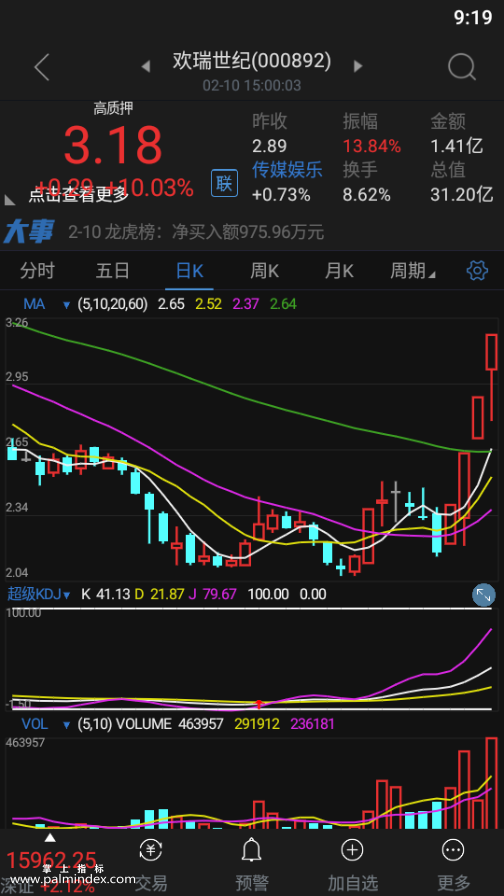
Task: Open the 更多 ellipsis menu
Action: click(454, 850)
